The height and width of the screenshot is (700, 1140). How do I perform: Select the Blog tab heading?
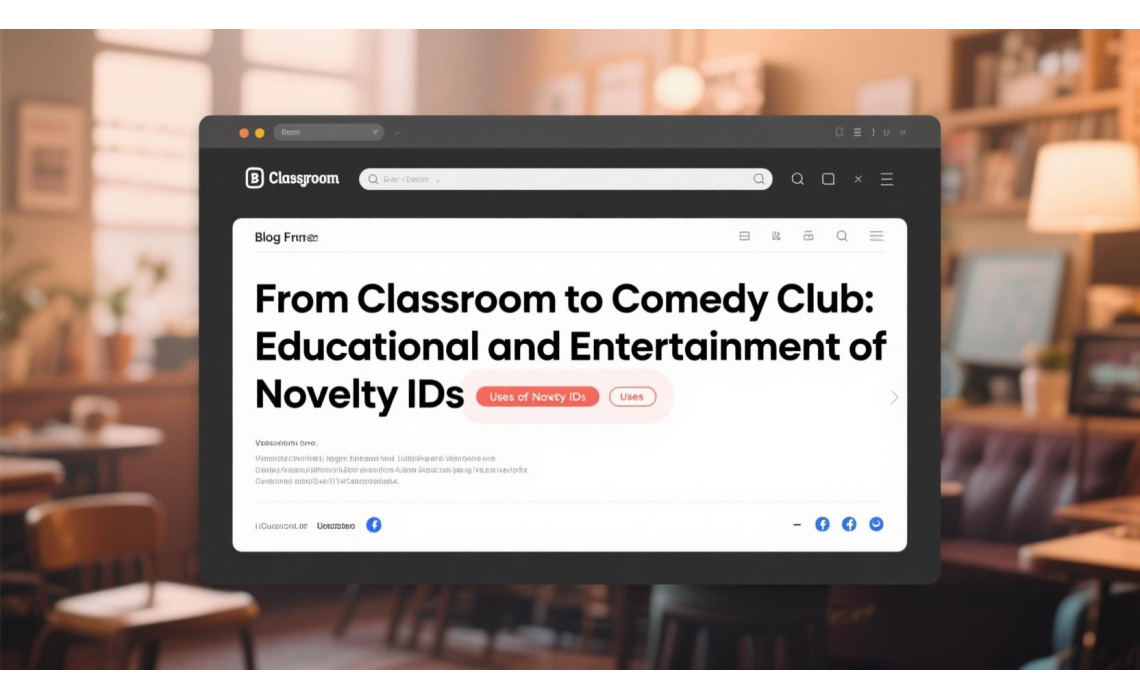click(286, 237)
